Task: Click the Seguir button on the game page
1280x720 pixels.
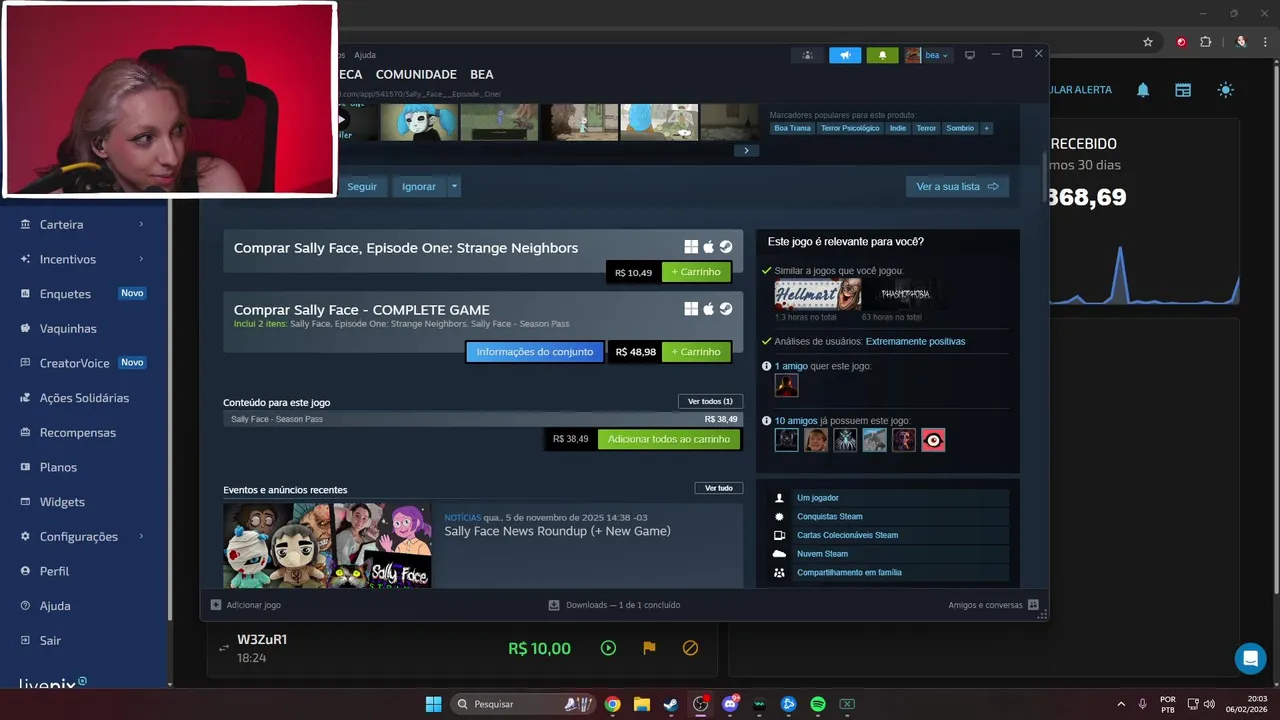Action: (362, 186)
